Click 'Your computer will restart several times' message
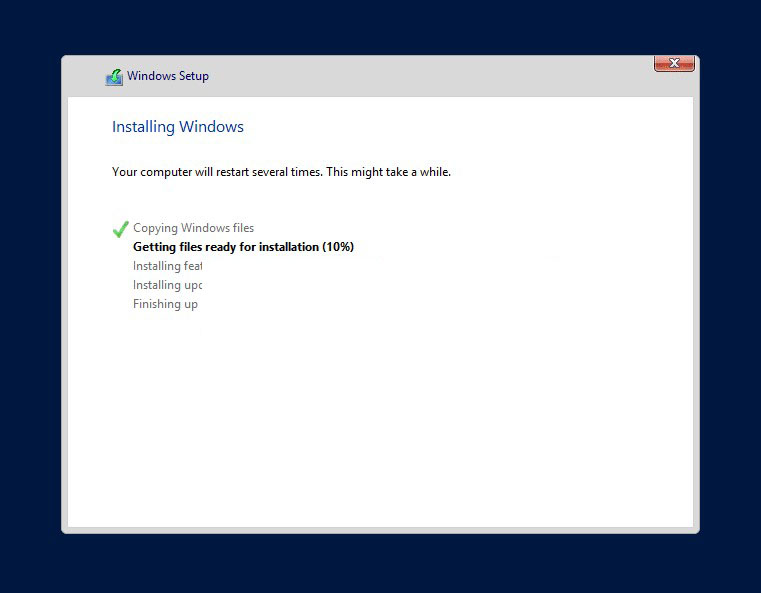Screen dimensions: 761x593 (281, 172)
